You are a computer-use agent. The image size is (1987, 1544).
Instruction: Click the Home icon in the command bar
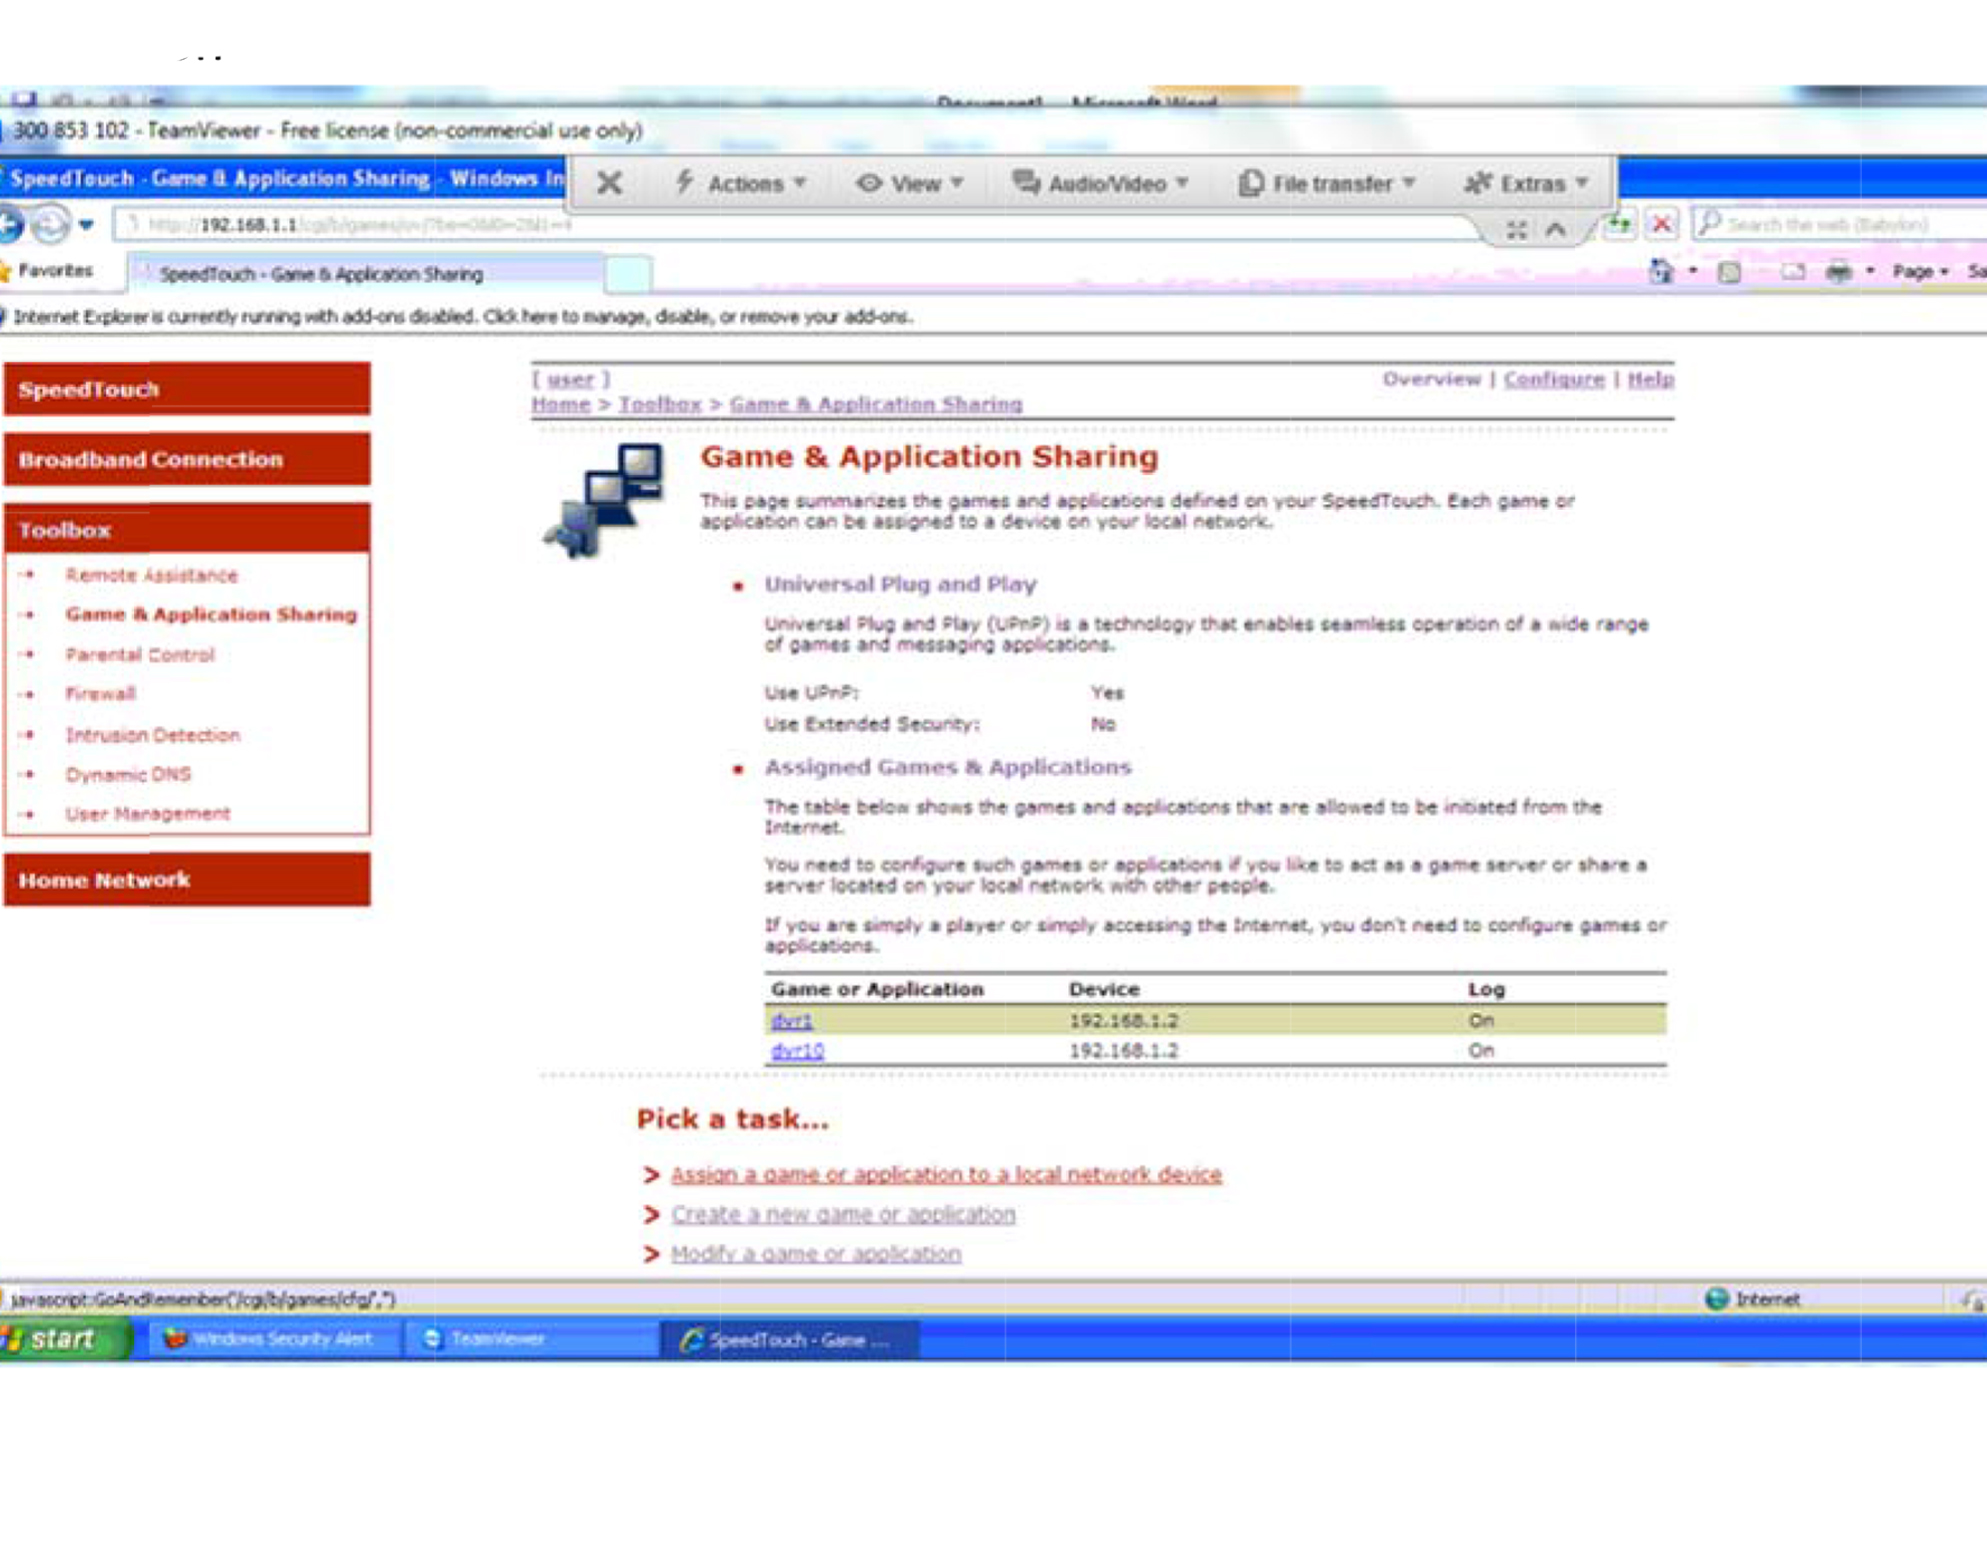coord(1661,271)
